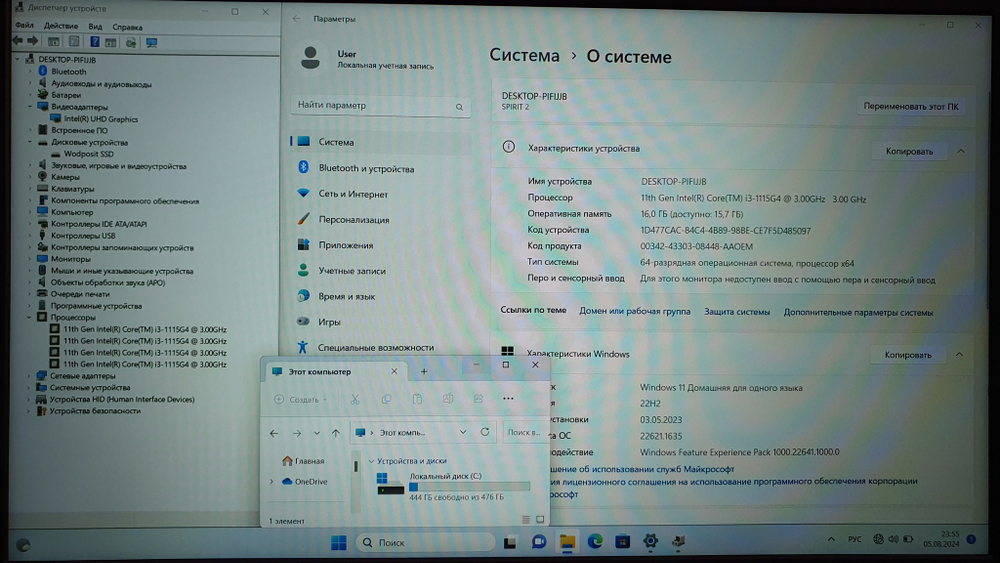
Task: Open the address bar history dropdown in Explorer
Action: [x=463, y=432]
